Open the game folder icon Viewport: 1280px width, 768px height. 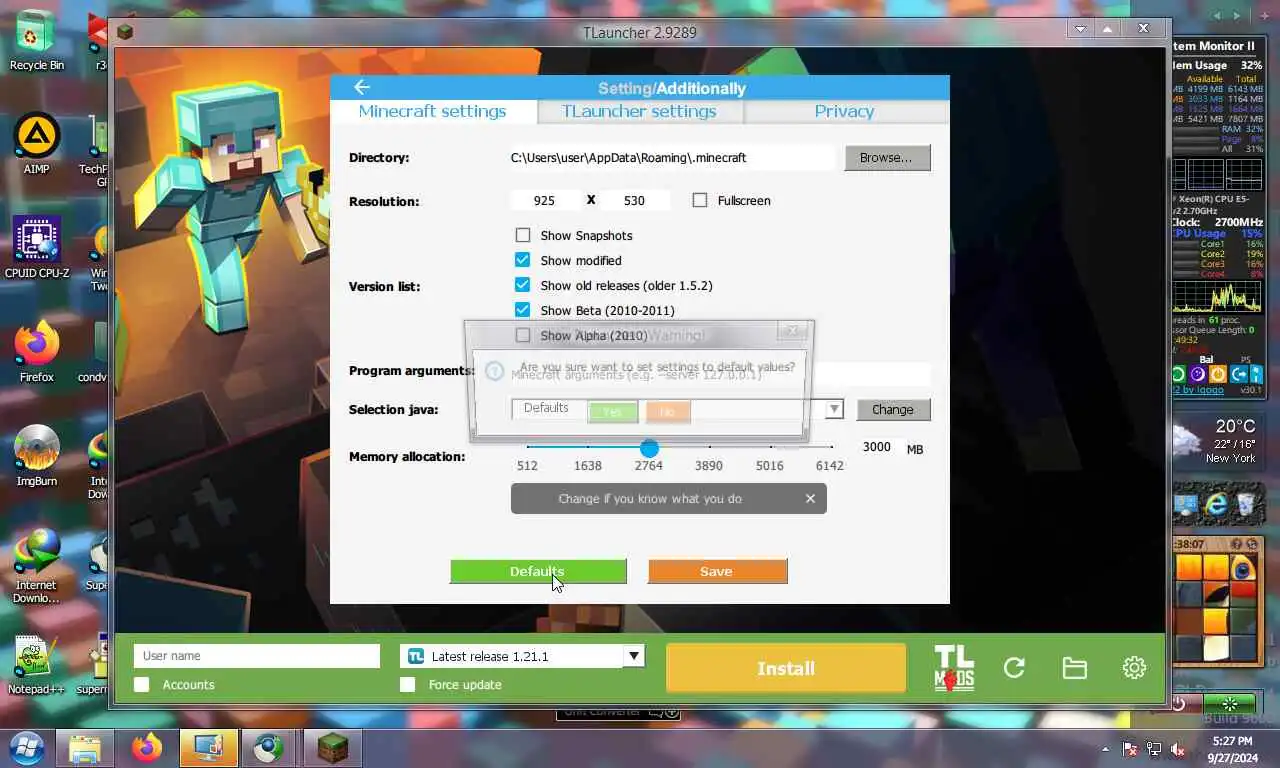[x=1074, y=668]
